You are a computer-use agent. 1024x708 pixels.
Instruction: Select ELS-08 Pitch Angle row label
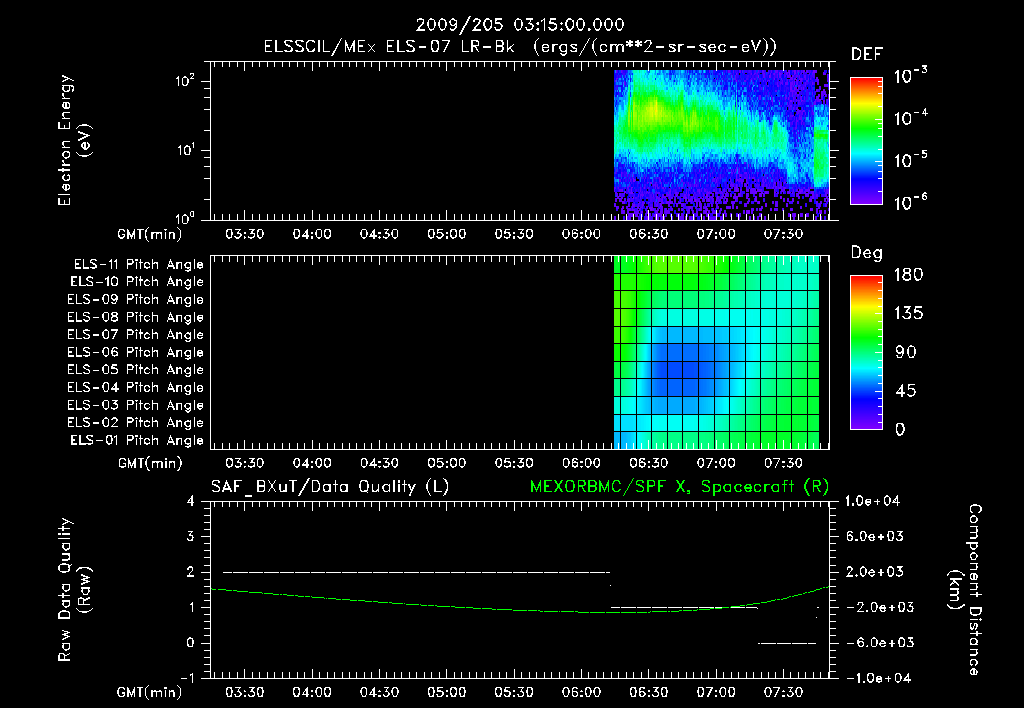[136, 317]
